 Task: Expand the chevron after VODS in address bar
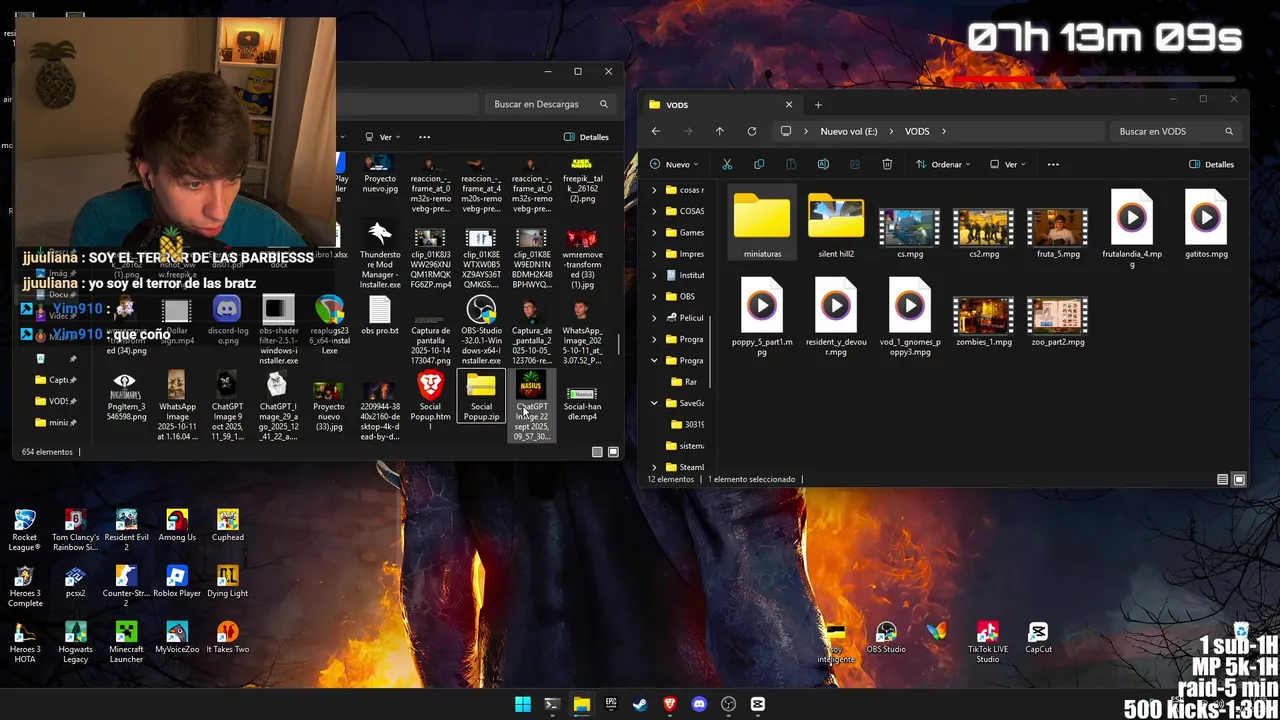click(x=943, y=131)
